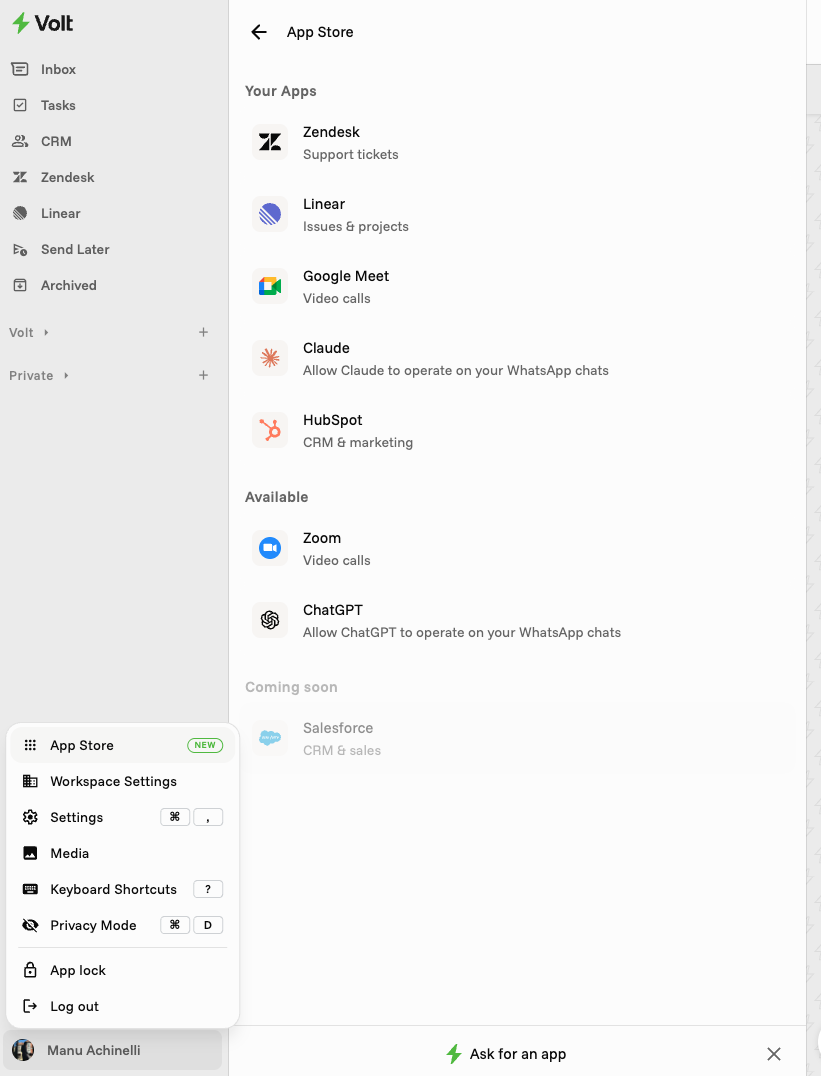The height and width of the screenshot is (1076, 821).
Task: Click the Support tickets description
Action: click(350, 154)
